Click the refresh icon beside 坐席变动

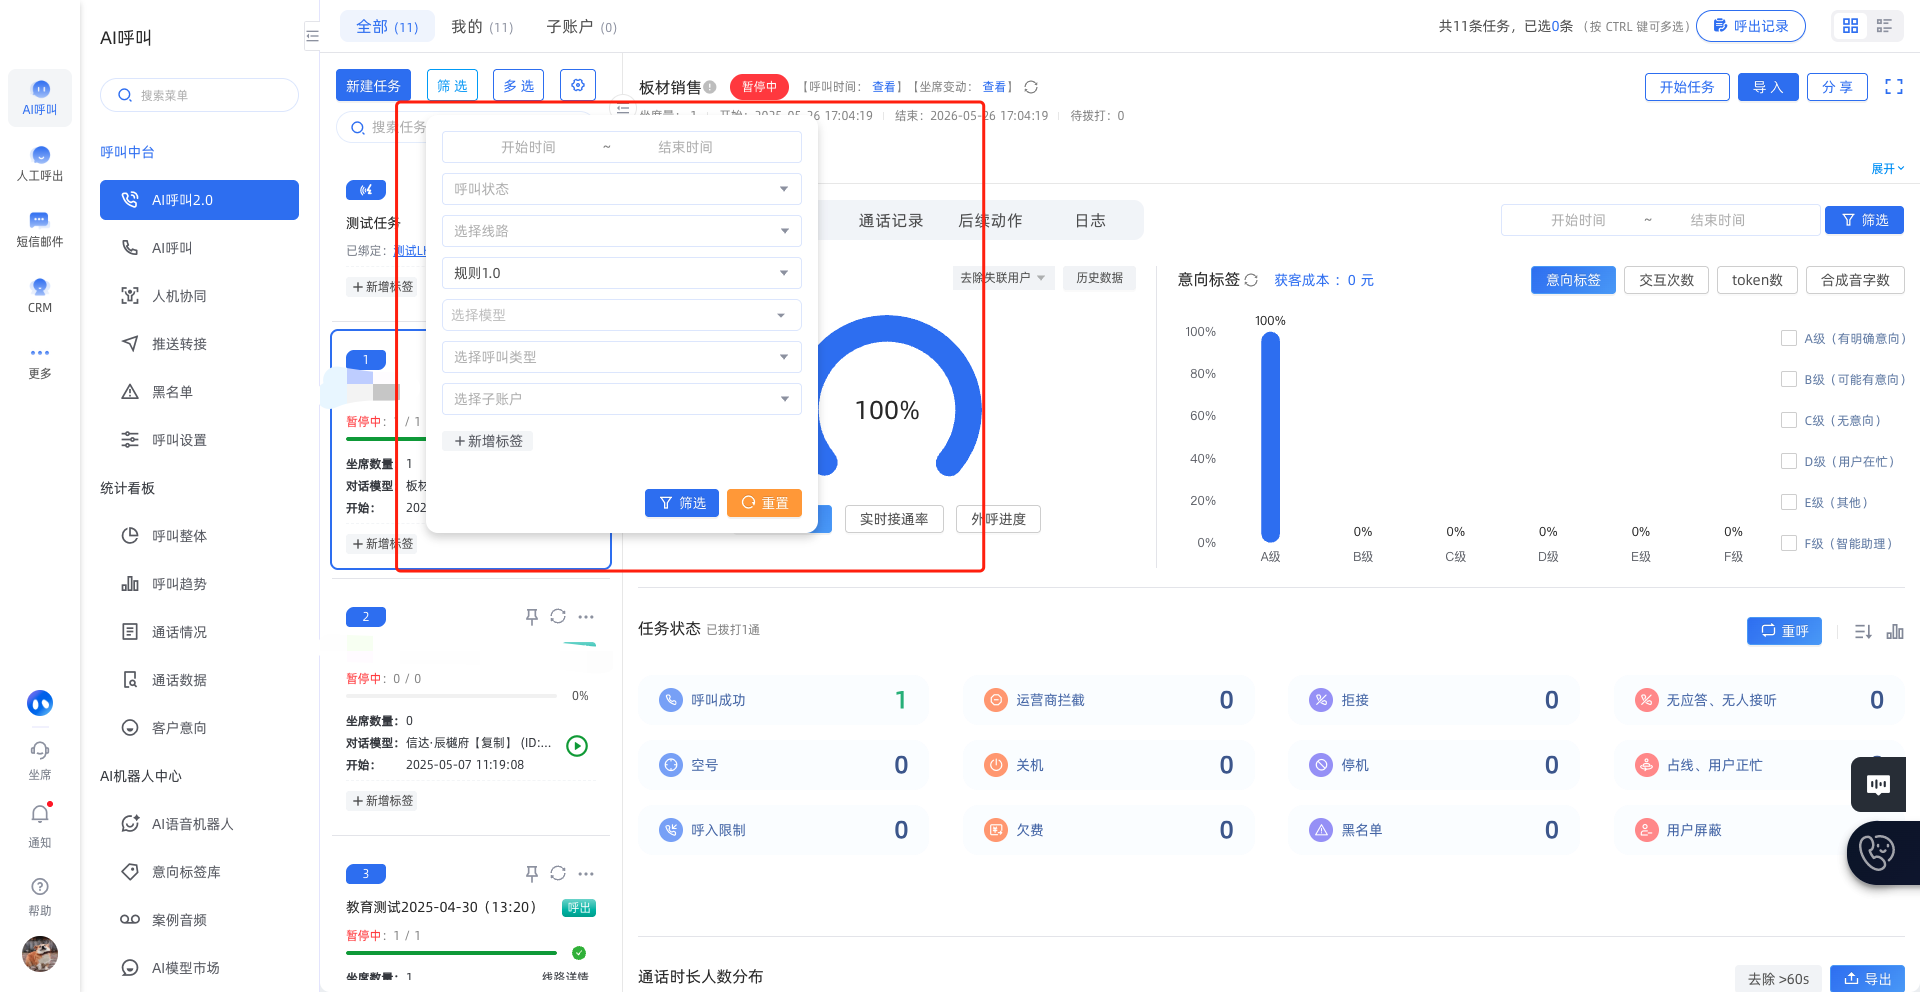point(1031,87)
